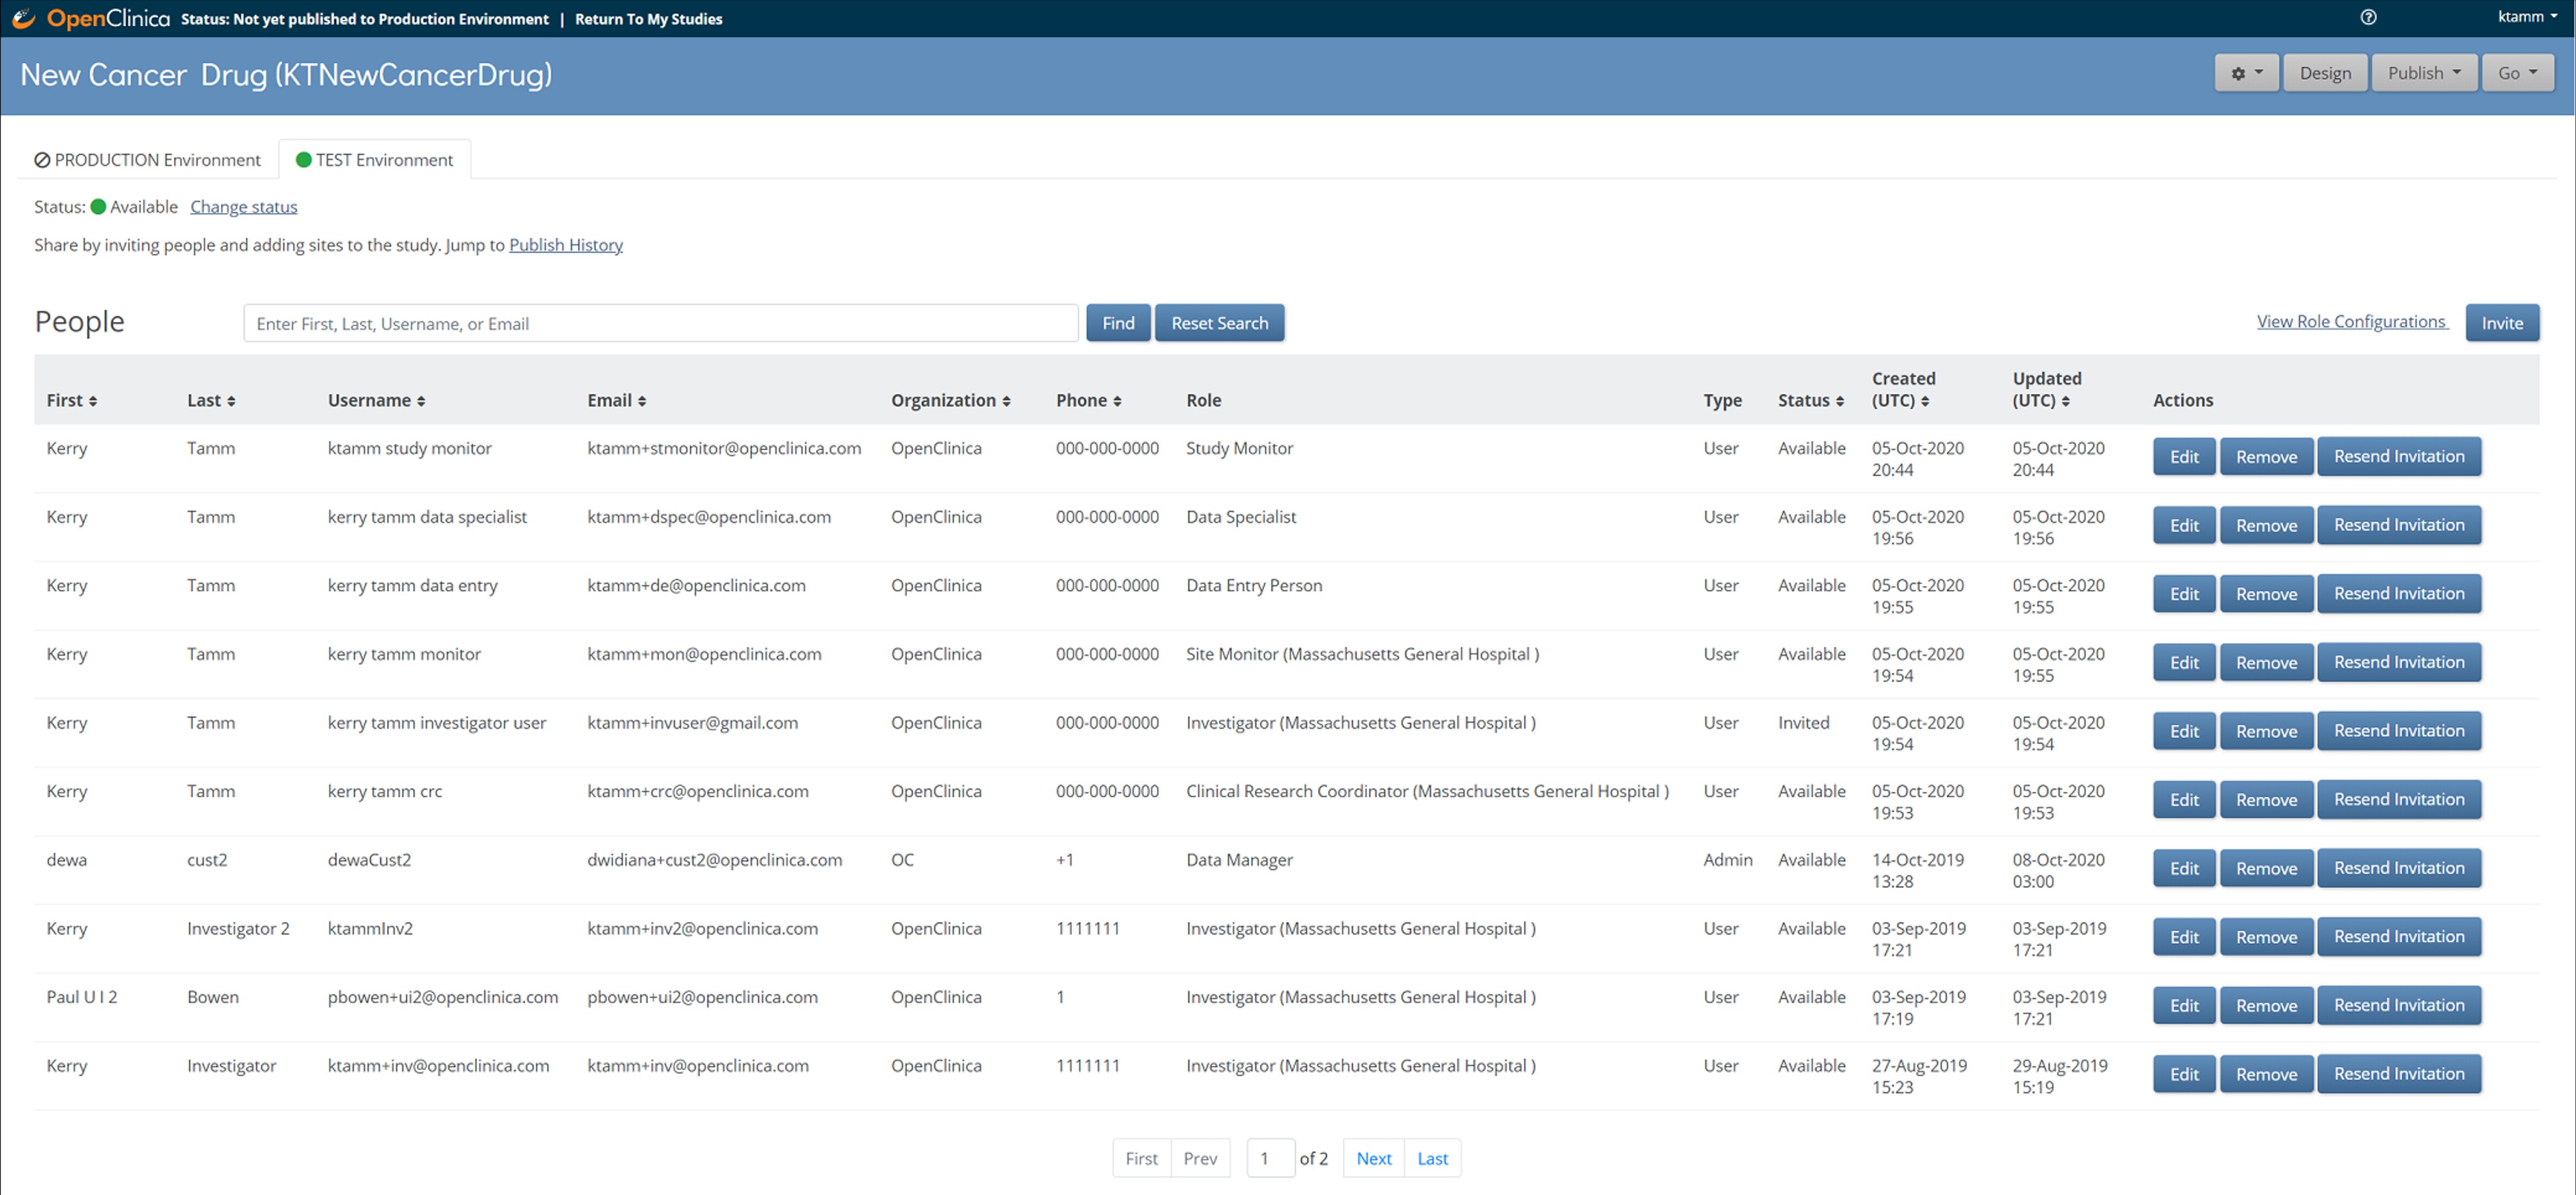Image resolution: width=2576 pixels, height=1195 pixels.
Task: Go to Next page of people
Action: click(1373, 1158)
